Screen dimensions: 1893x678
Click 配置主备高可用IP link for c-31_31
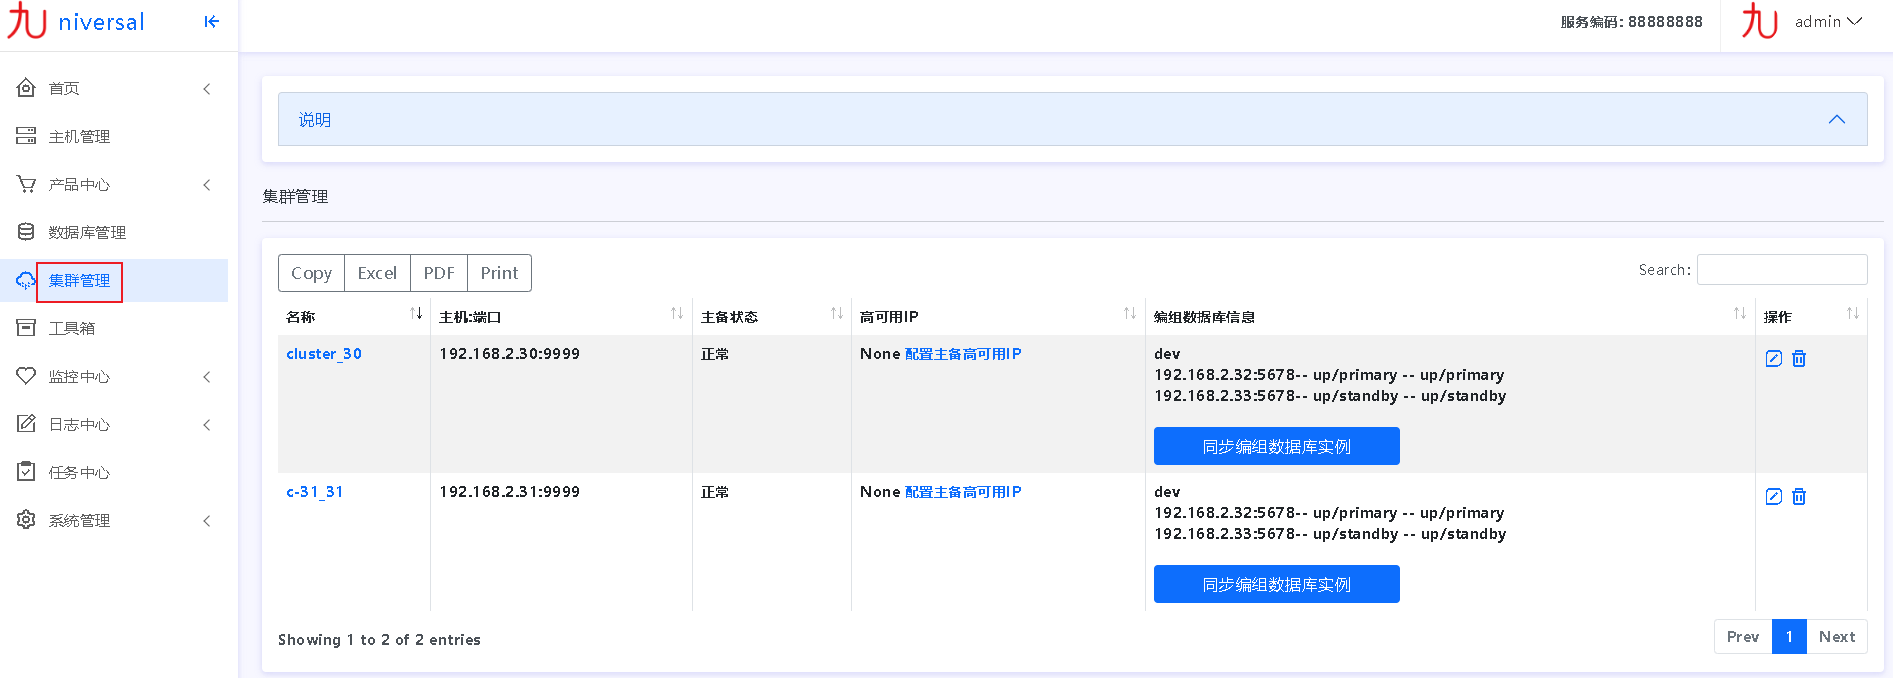tap(962, 492)
